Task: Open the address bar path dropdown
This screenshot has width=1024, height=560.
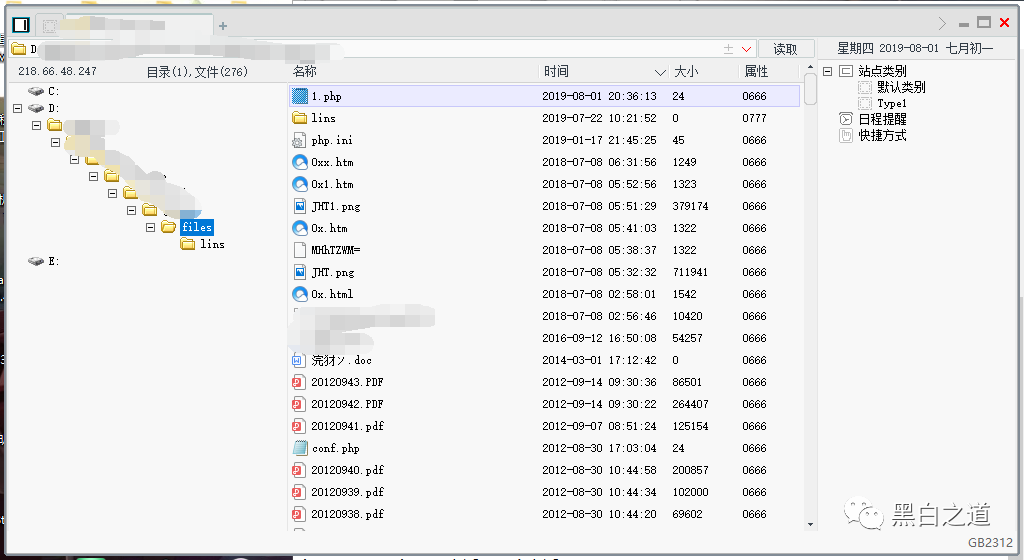Action: [746, 49]
